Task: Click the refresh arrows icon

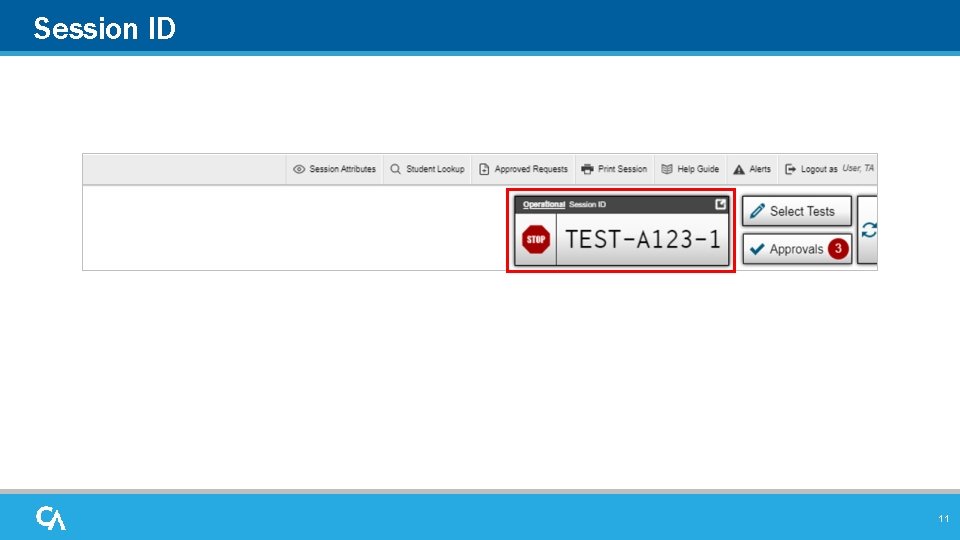Action: [869, 230]
